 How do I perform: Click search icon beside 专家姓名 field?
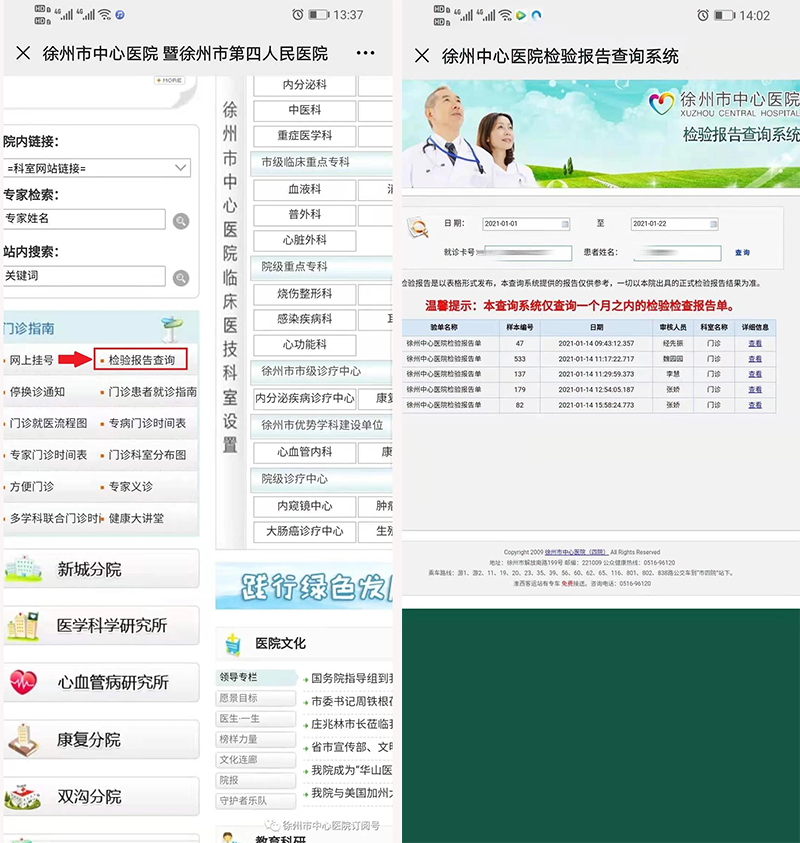181,221
